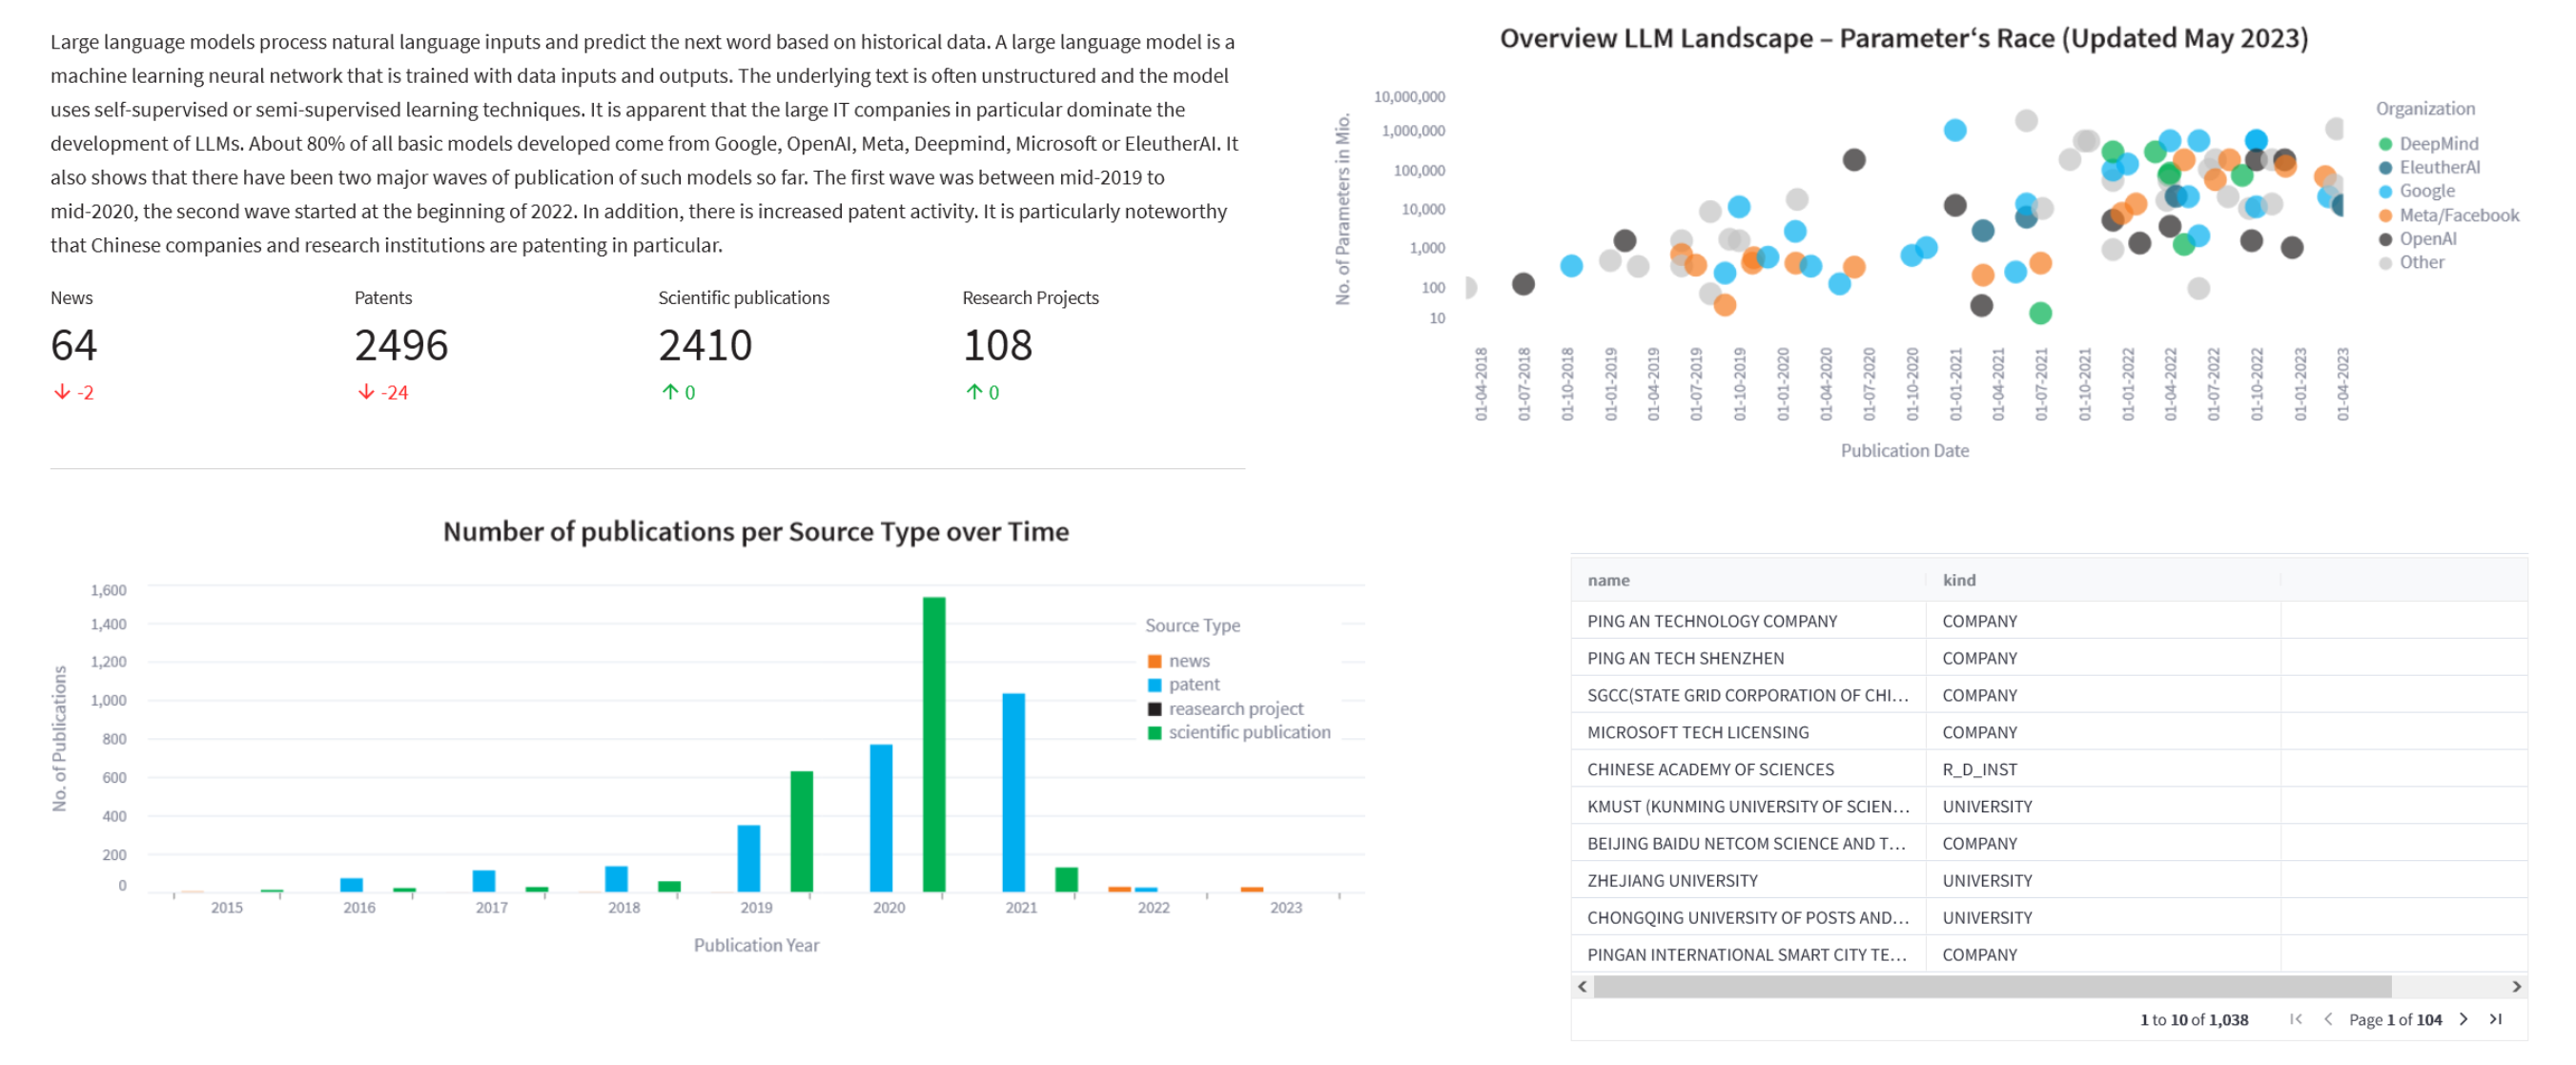Select CHINESE ACADEMY OF SCIENCES row
This screenshot has height=1065, width=2576.
click(2048, 769)
